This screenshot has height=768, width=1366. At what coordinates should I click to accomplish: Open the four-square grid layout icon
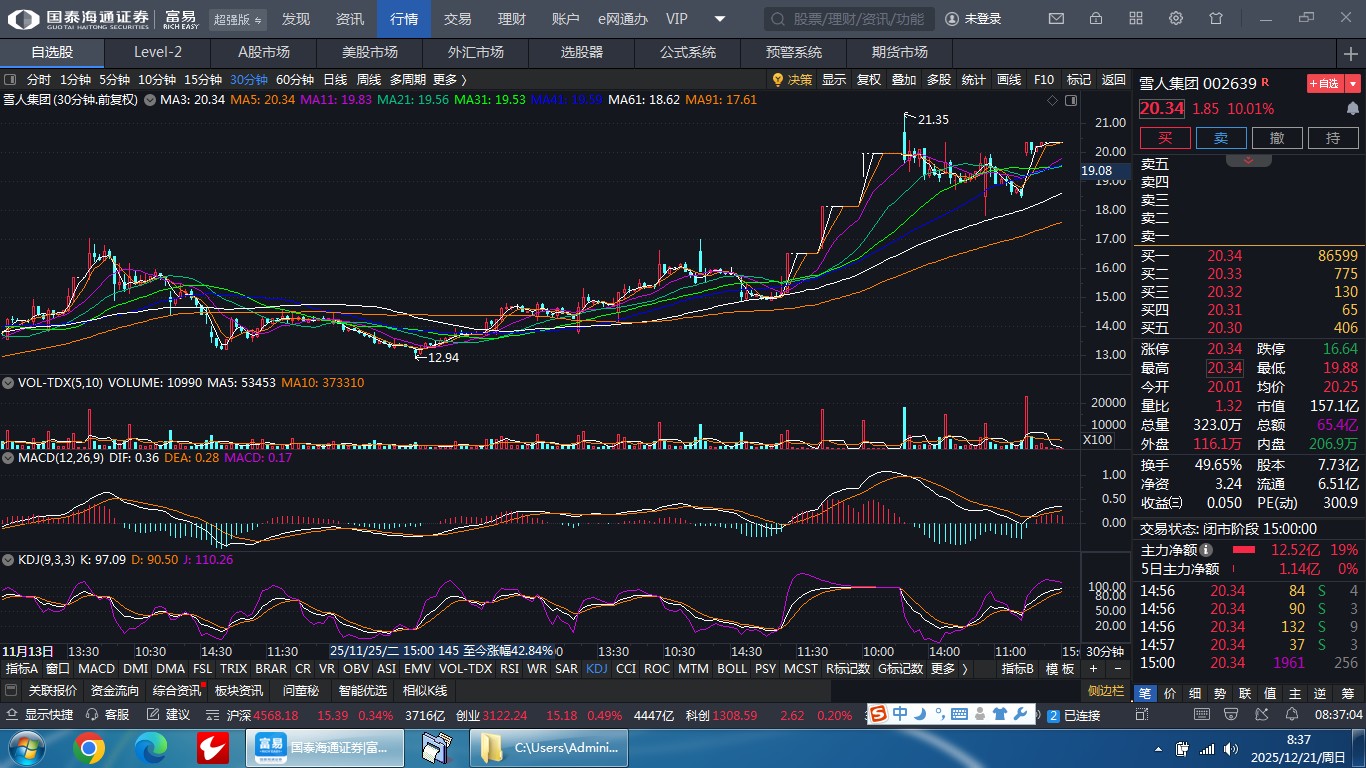tap(1136, 19)
